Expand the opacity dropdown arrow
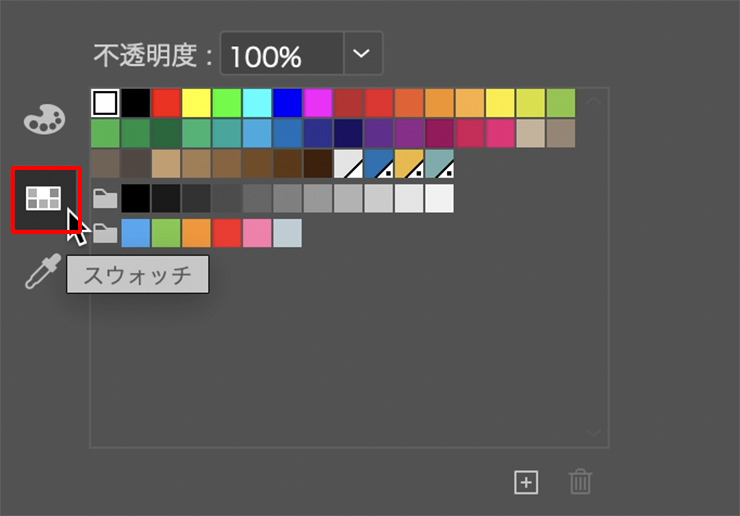 (362, 54)
